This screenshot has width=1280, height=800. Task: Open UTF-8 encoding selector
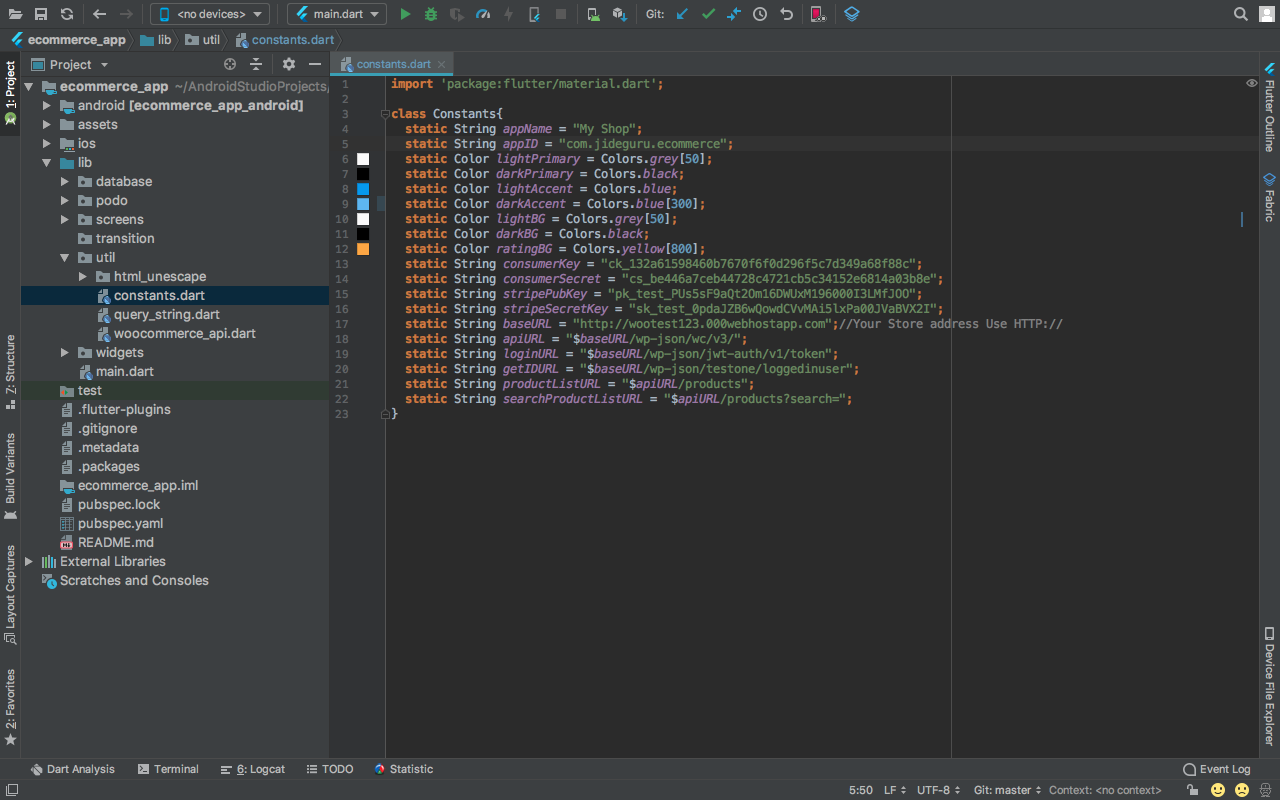pyautogui.click(x=939, y=790)
